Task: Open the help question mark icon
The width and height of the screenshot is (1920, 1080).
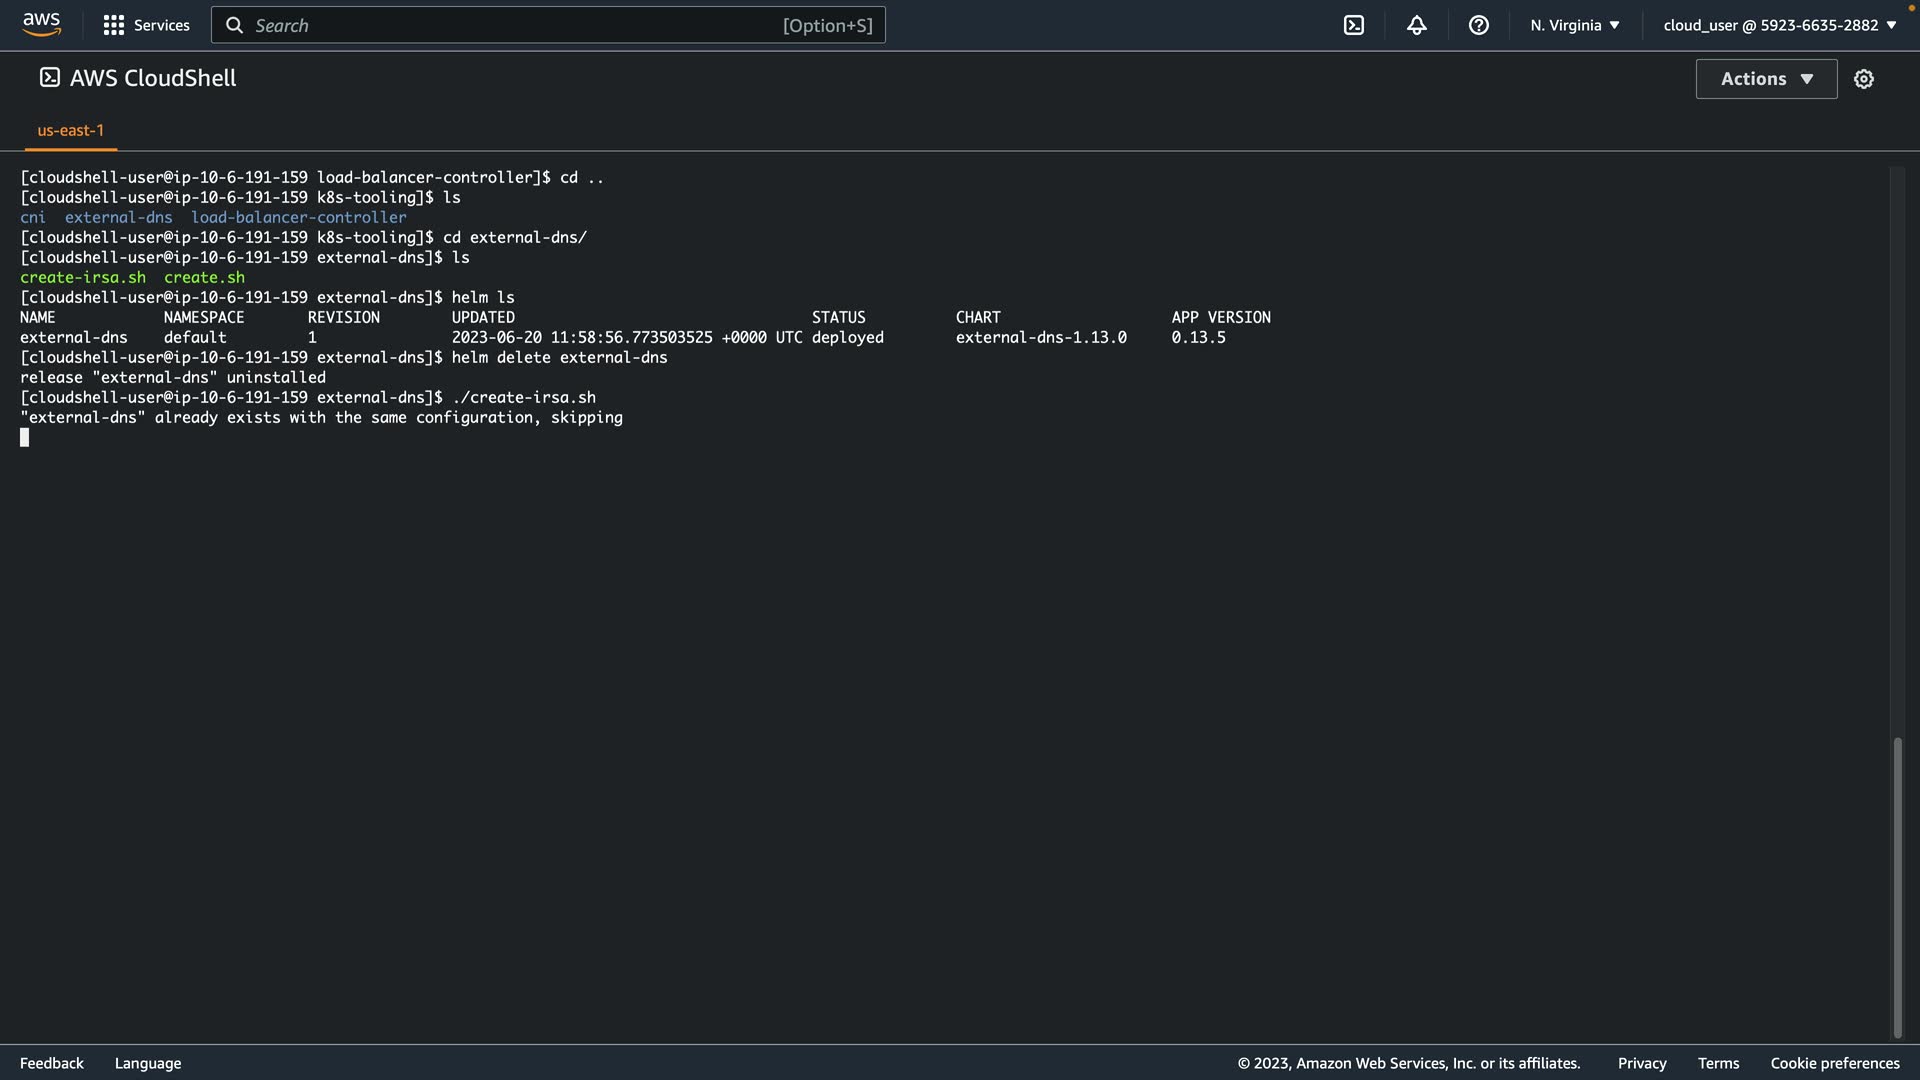Action: point(1478,25)
